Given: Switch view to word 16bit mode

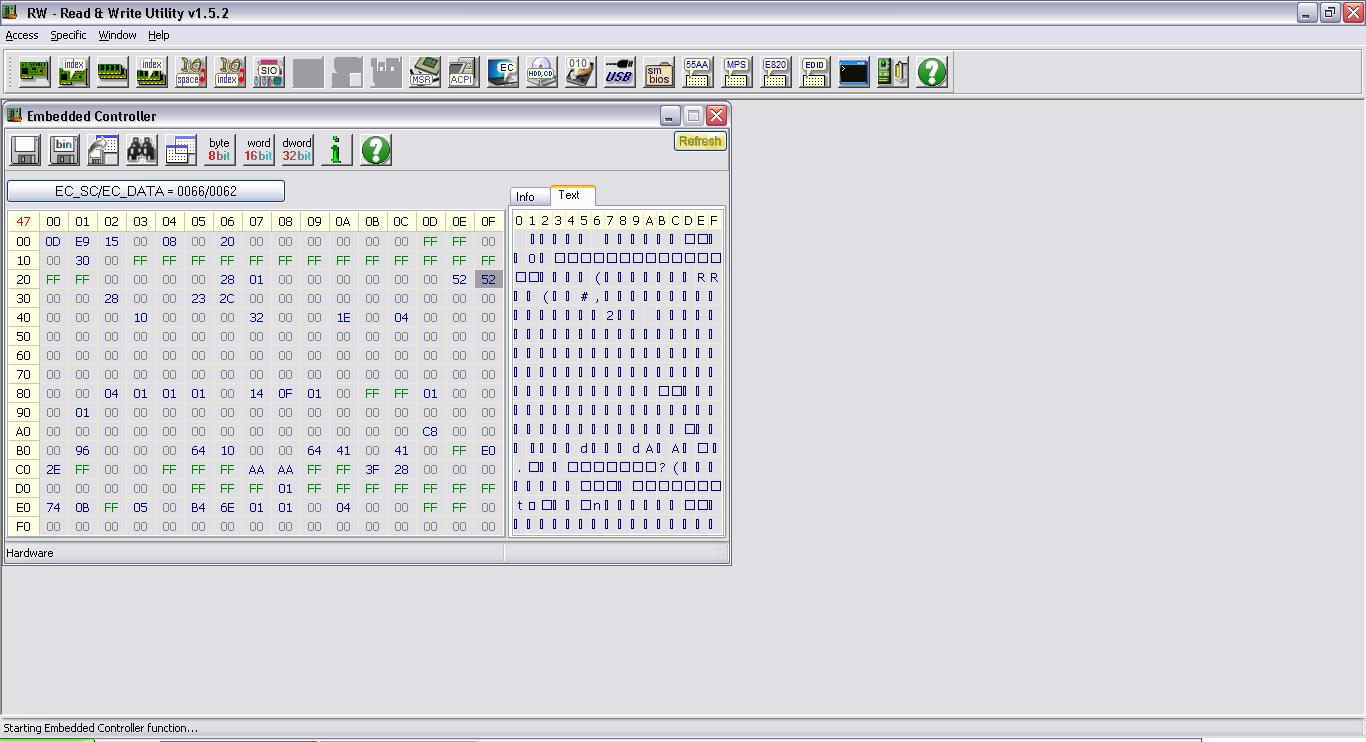Looking at the screenshot, I should pyautogui.click(x=258, y=150).
